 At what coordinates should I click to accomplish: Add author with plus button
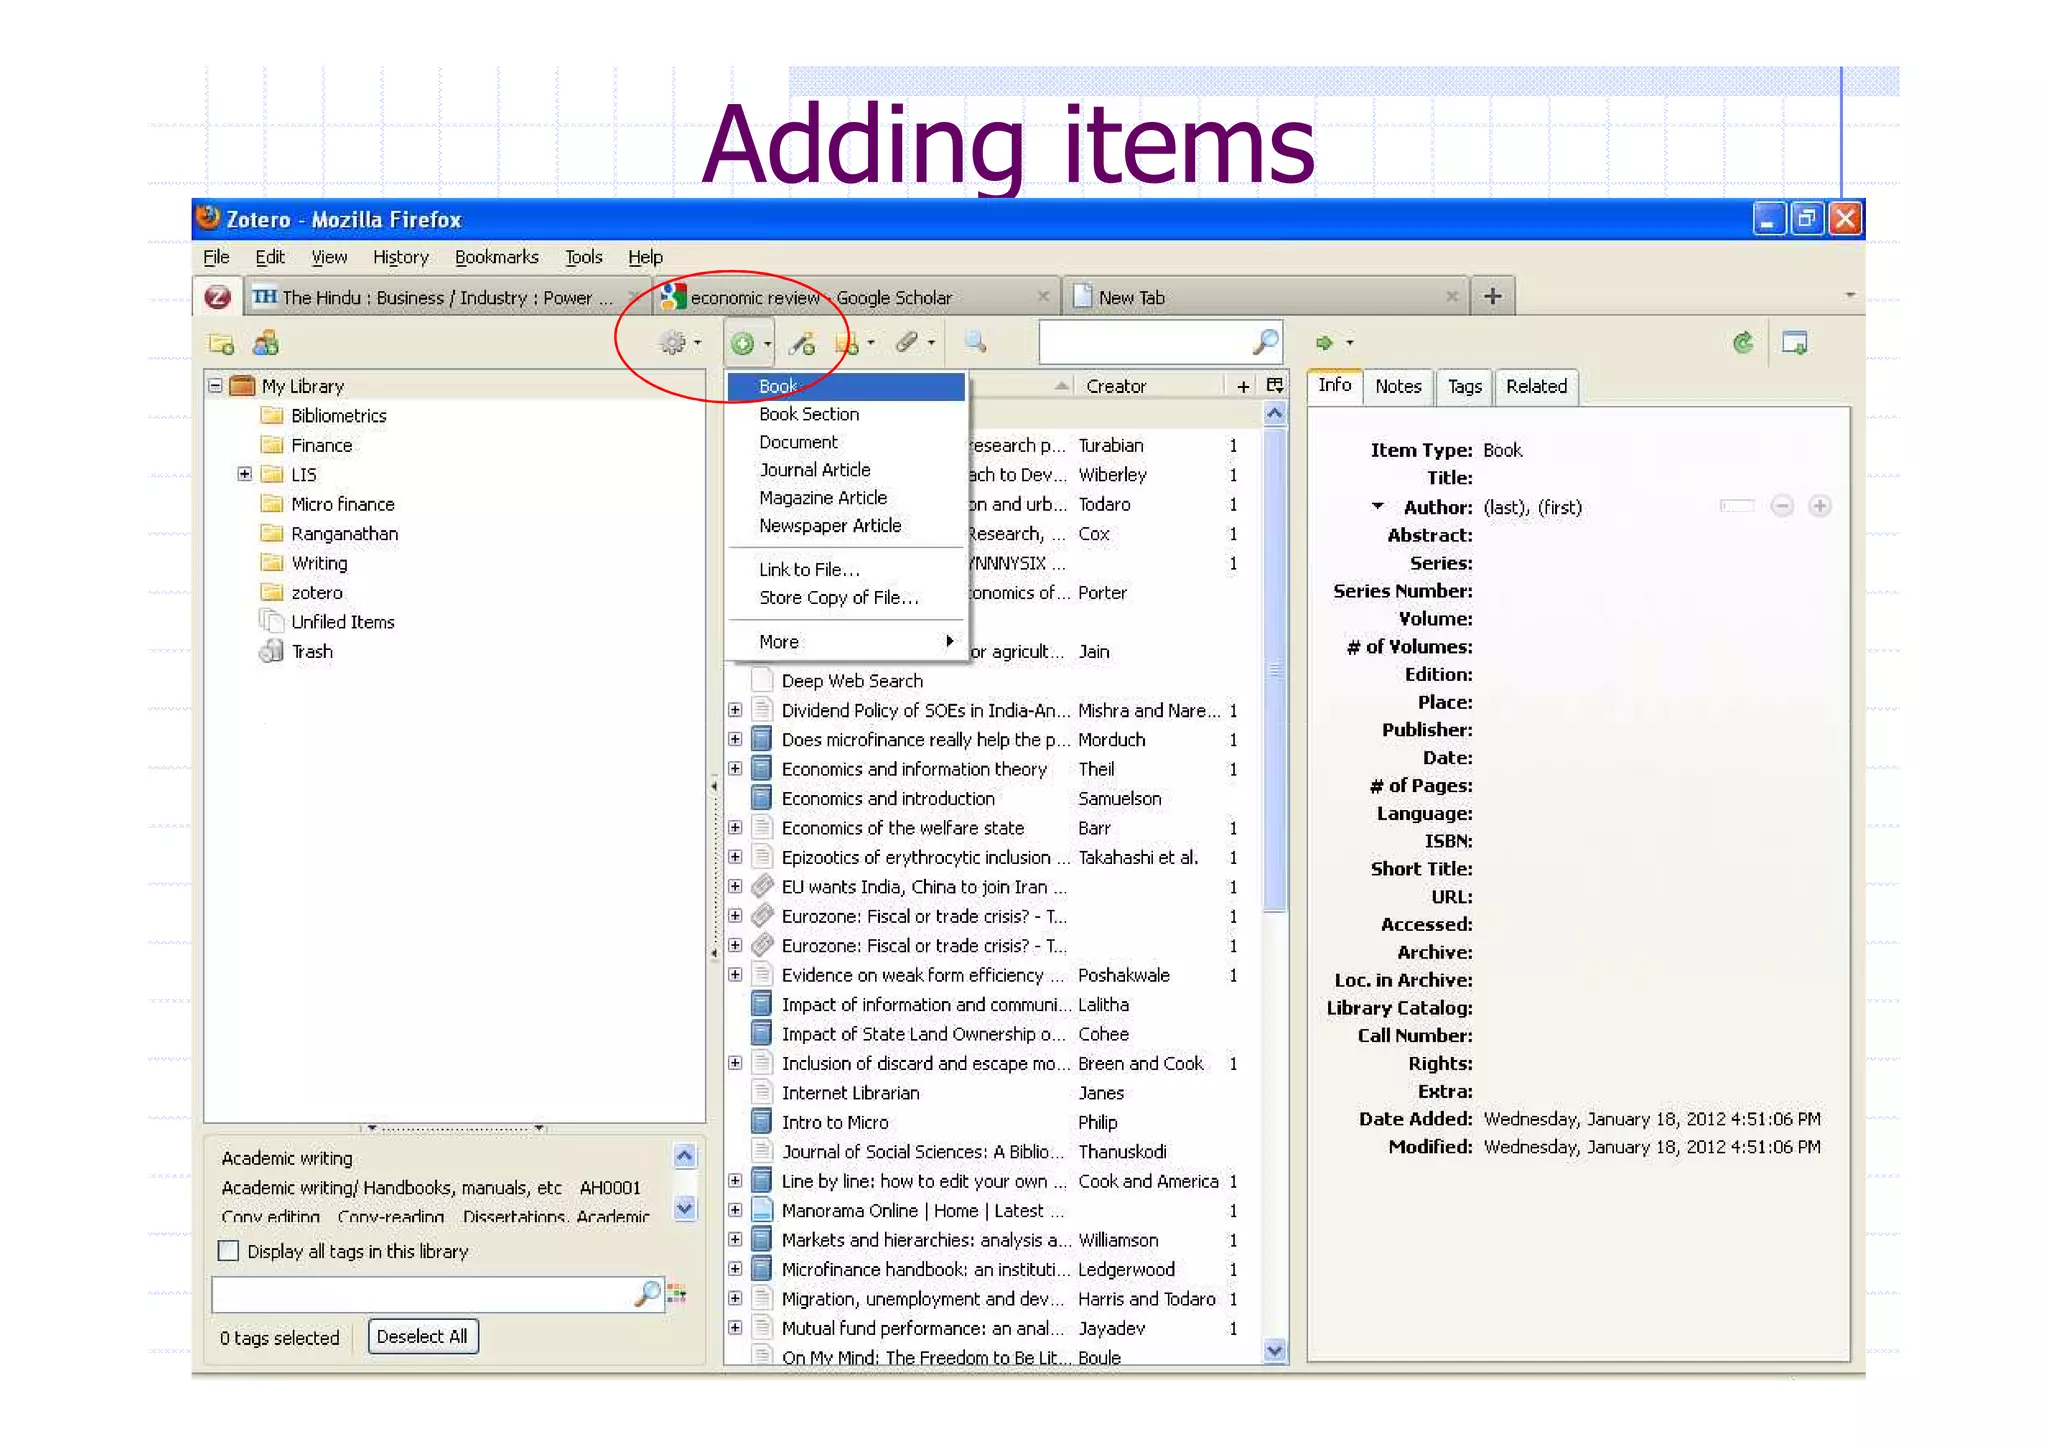click(x=1820, y=506)
